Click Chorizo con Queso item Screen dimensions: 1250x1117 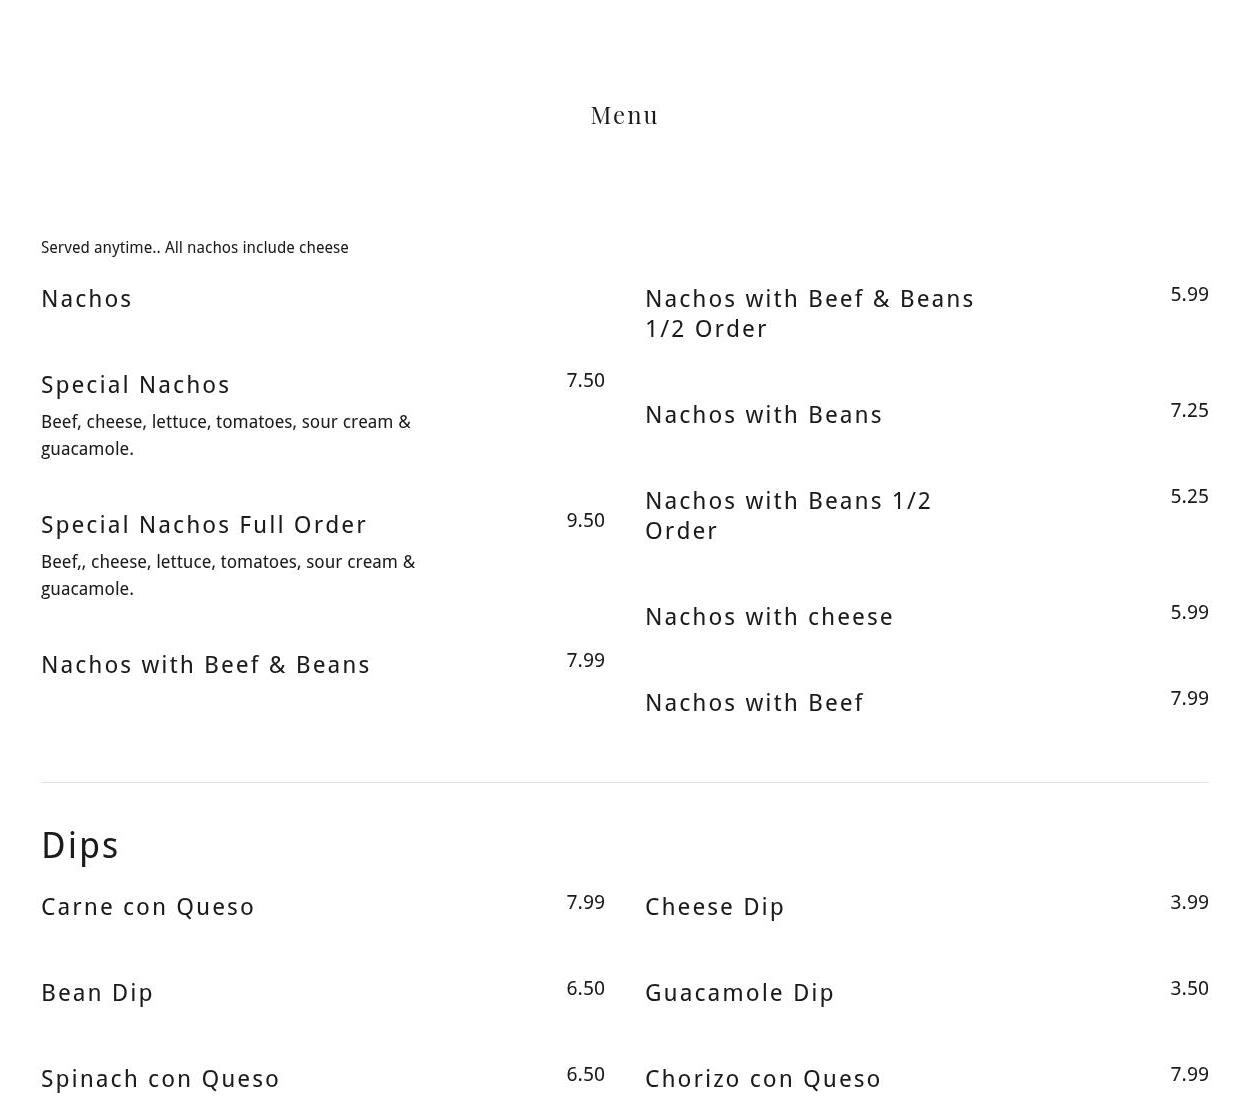(x=763, y=1079)
